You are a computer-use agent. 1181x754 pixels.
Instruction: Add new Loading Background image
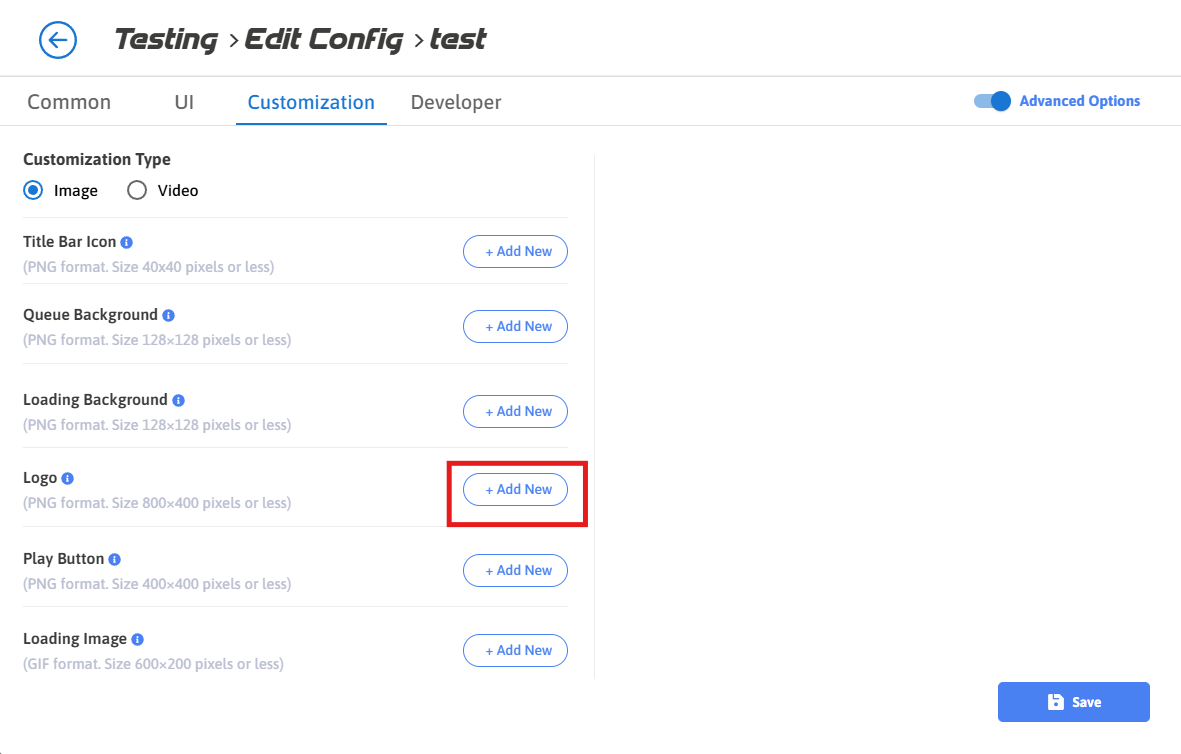pyautogui.click(x=515, y=412)
